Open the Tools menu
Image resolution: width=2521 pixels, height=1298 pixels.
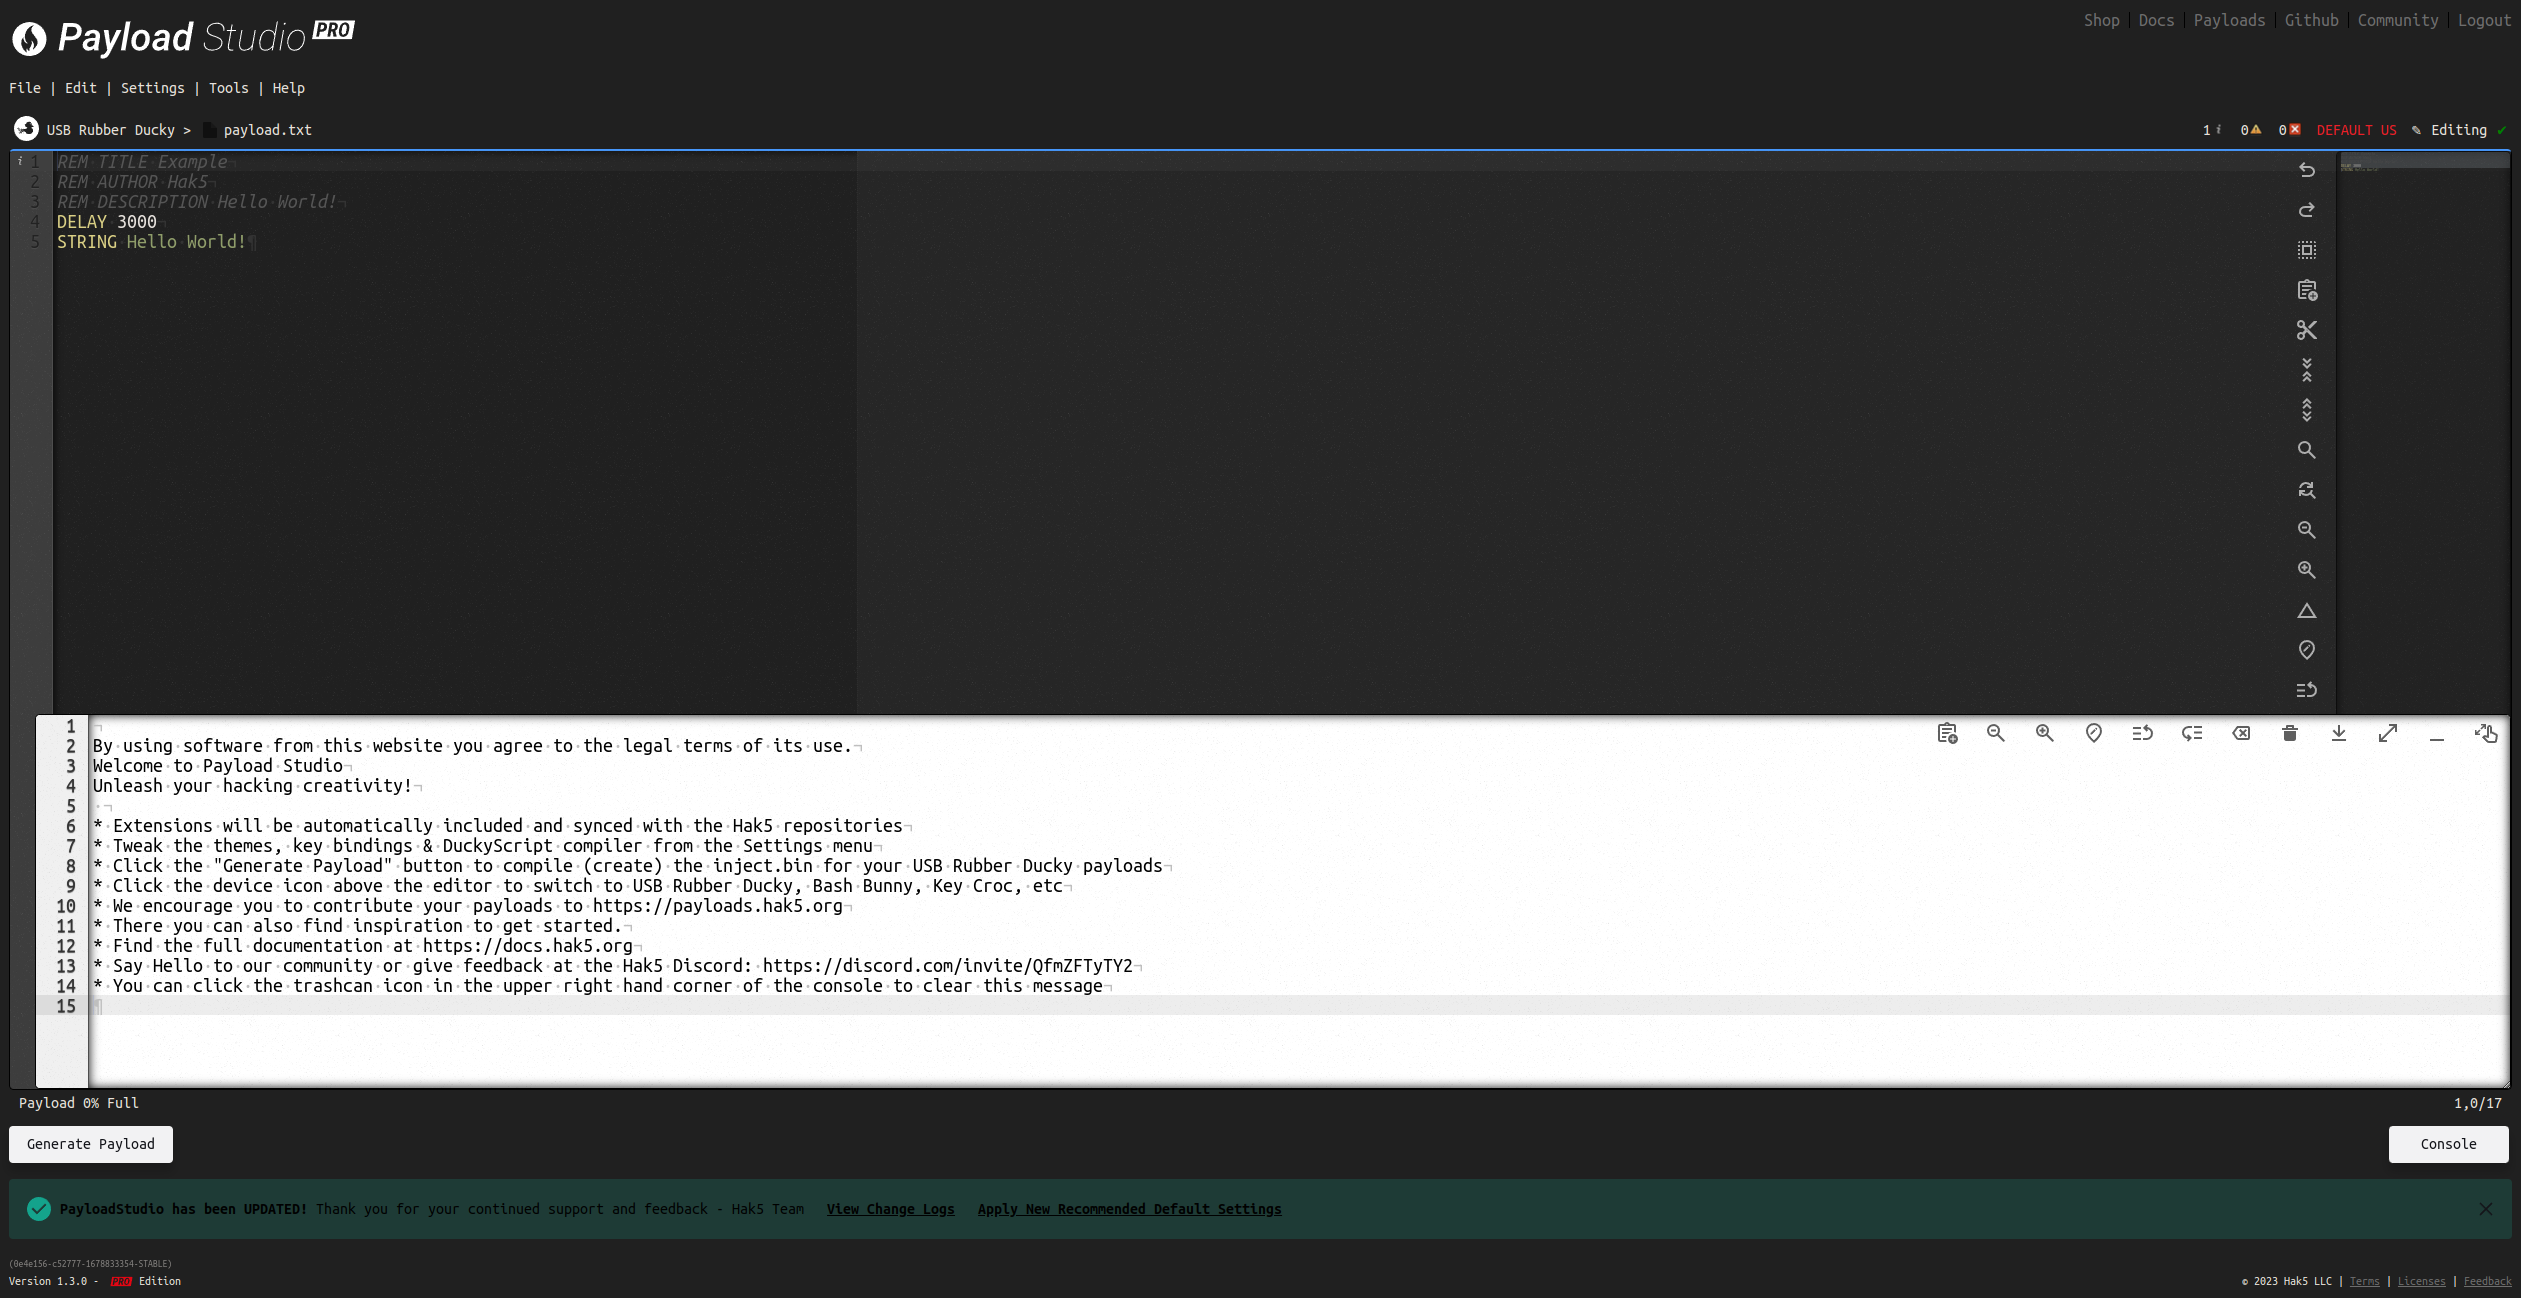(x=229, y=88)
